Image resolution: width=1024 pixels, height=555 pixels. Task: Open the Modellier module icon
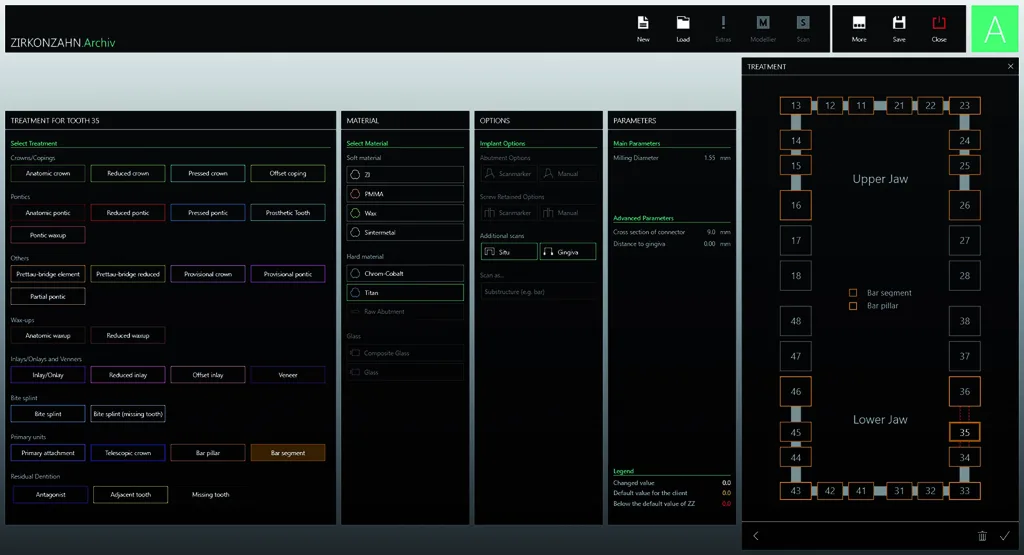point(763,24)
